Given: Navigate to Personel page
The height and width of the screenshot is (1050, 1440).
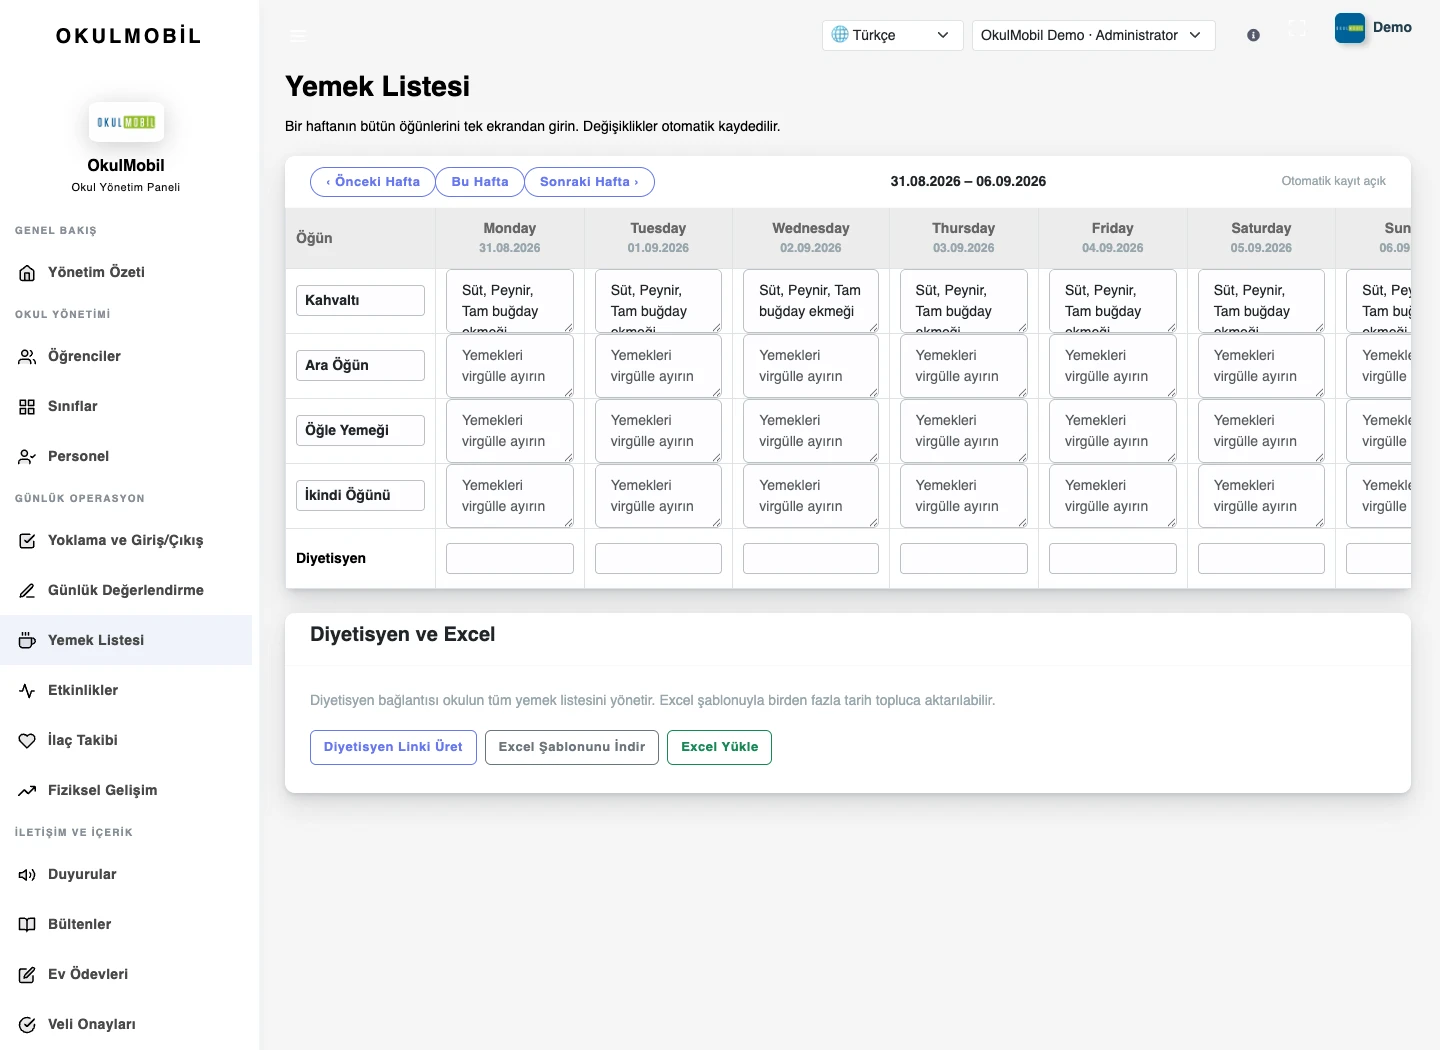Looking at the screenshot, I should tap(126, 456).
